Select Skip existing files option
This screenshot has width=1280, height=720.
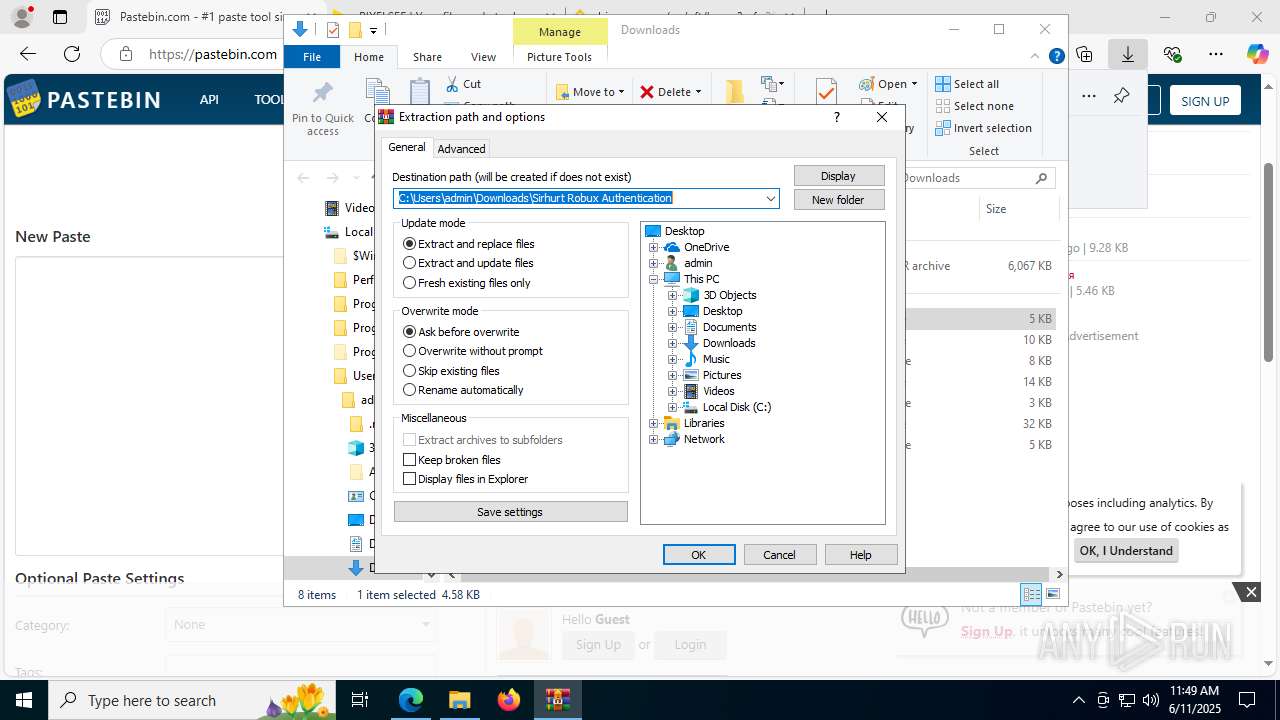click(451, 371)
